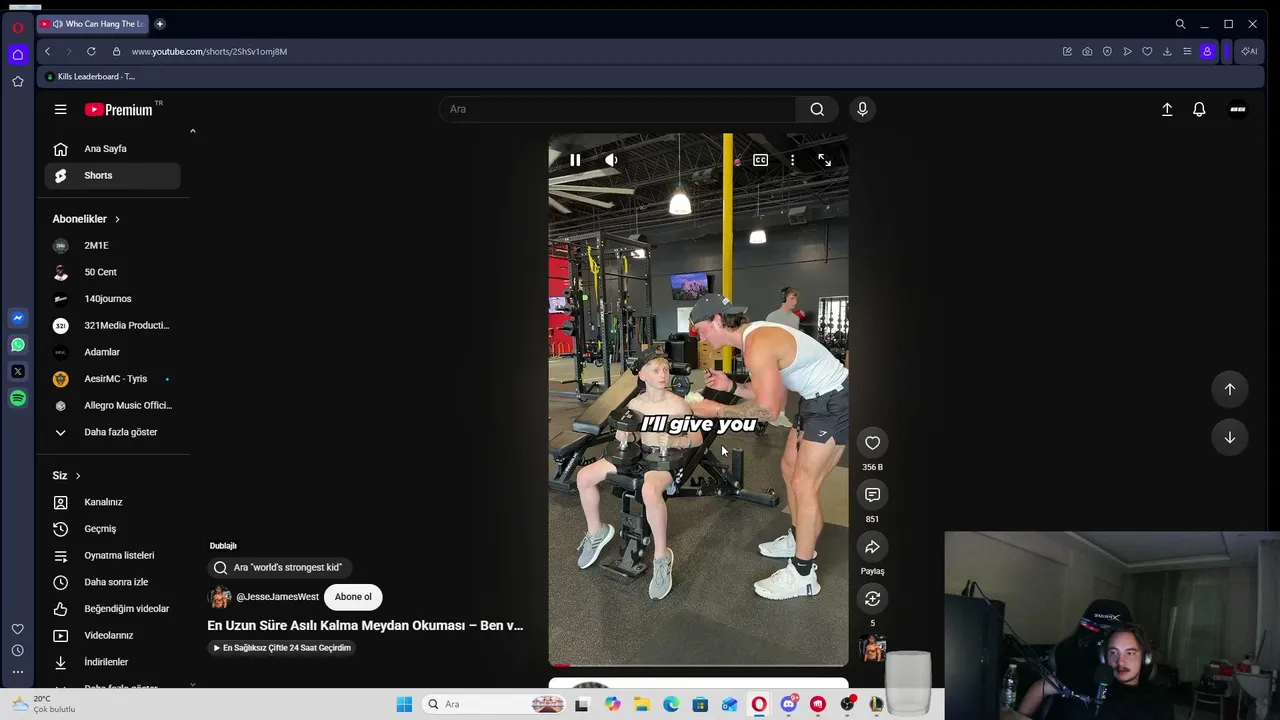This screenshot has width=1280, height=720.
Task: Open Opera's bookmark heart in the address bar
Action: point(1147,51)
